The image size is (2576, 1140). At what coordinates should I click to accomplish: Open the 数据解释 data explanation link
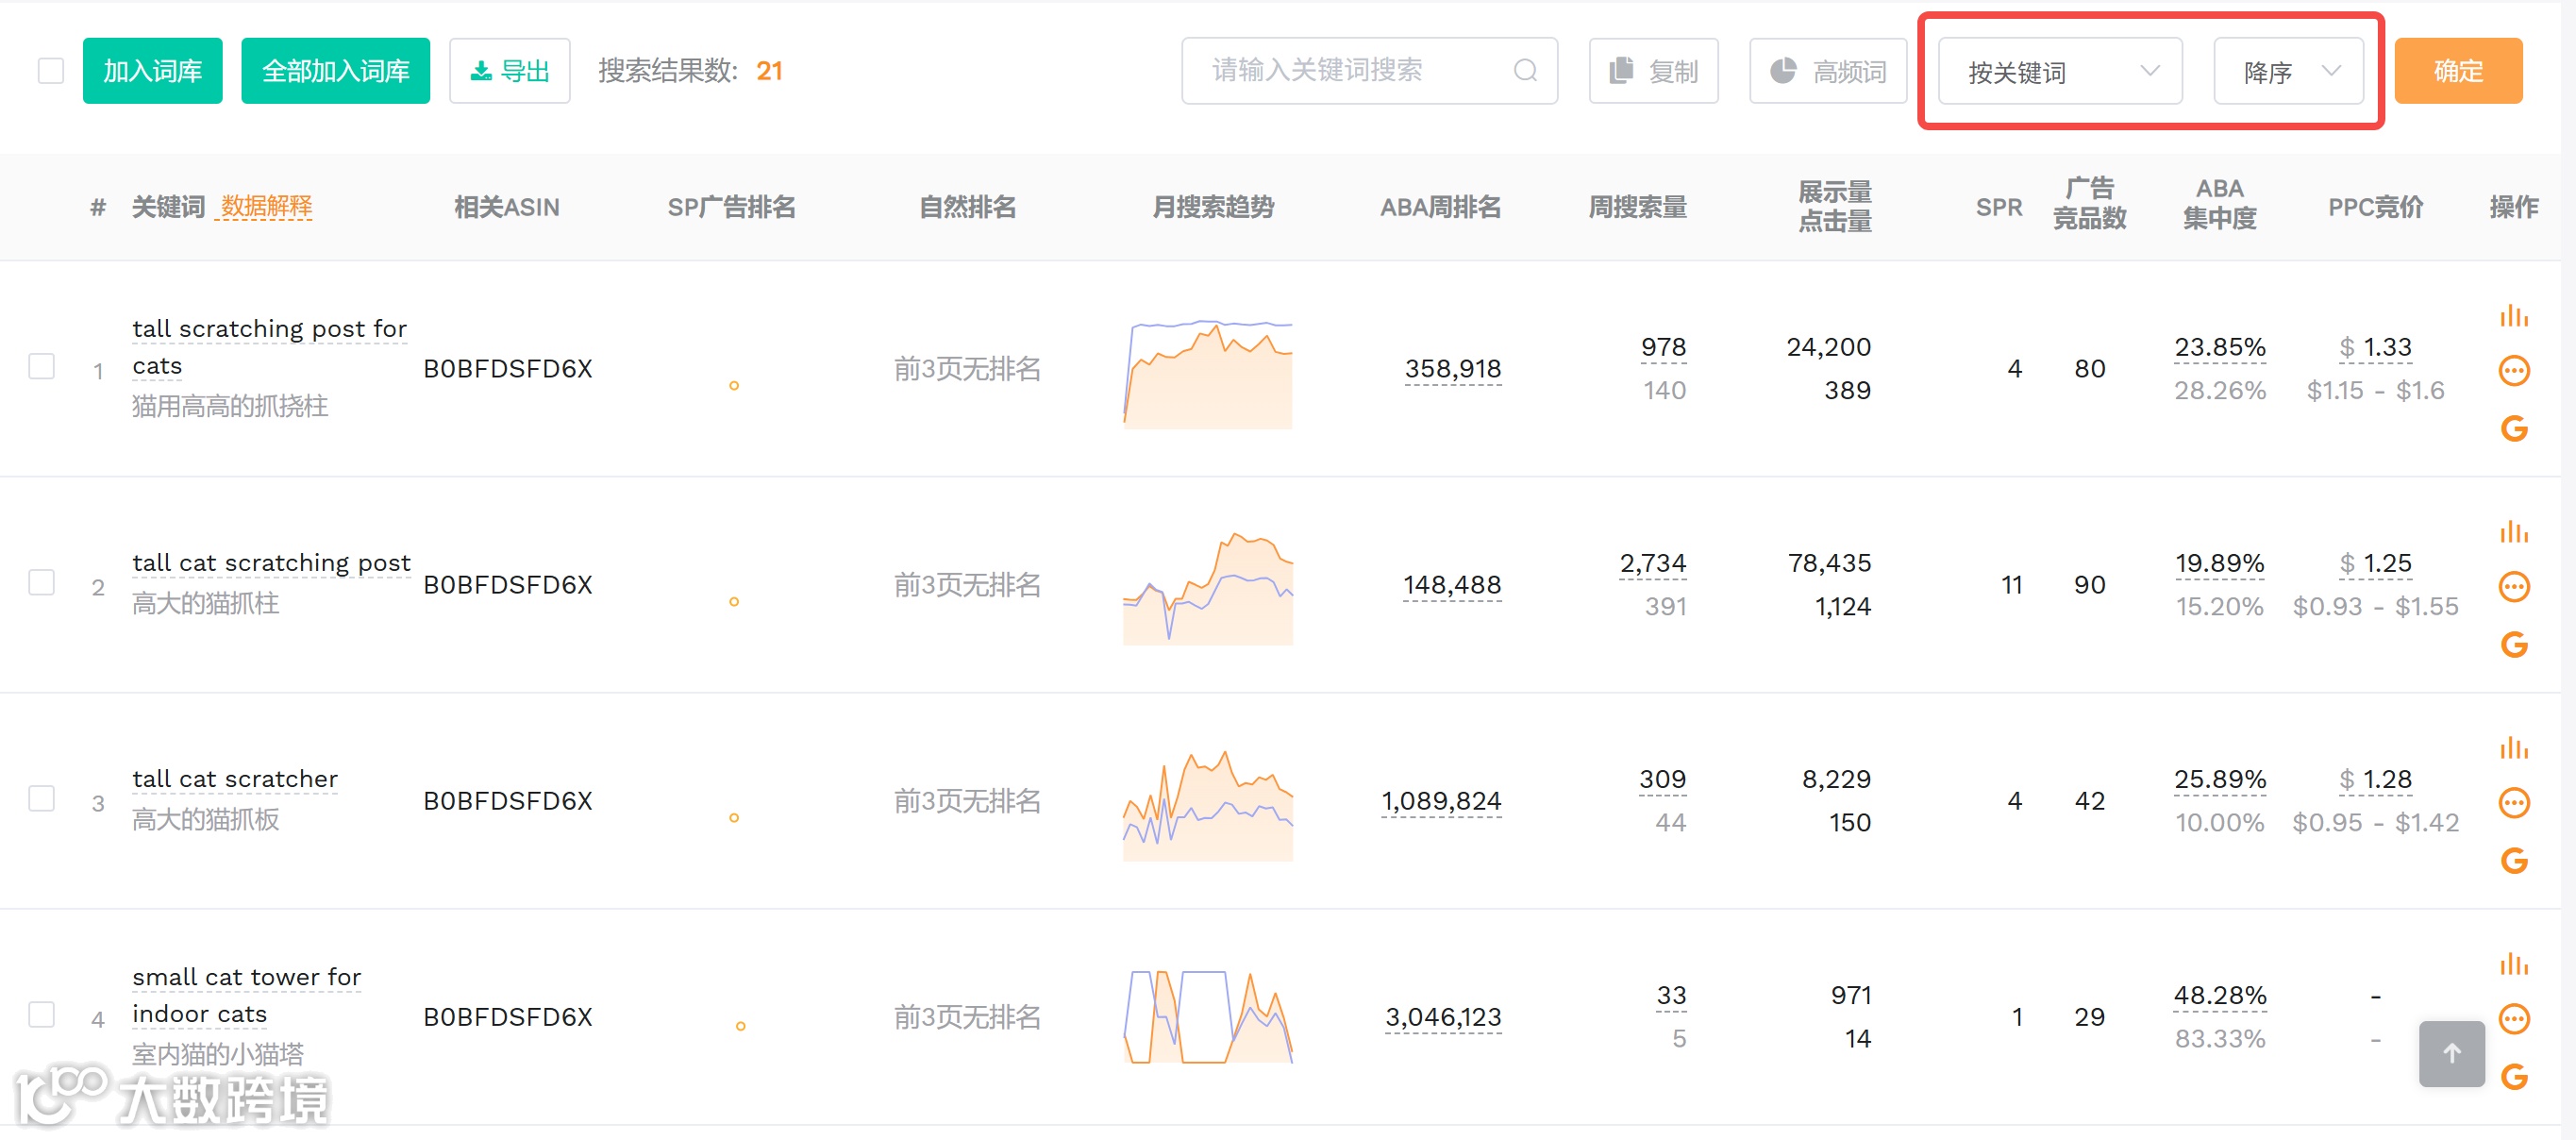tap(266, 207)
